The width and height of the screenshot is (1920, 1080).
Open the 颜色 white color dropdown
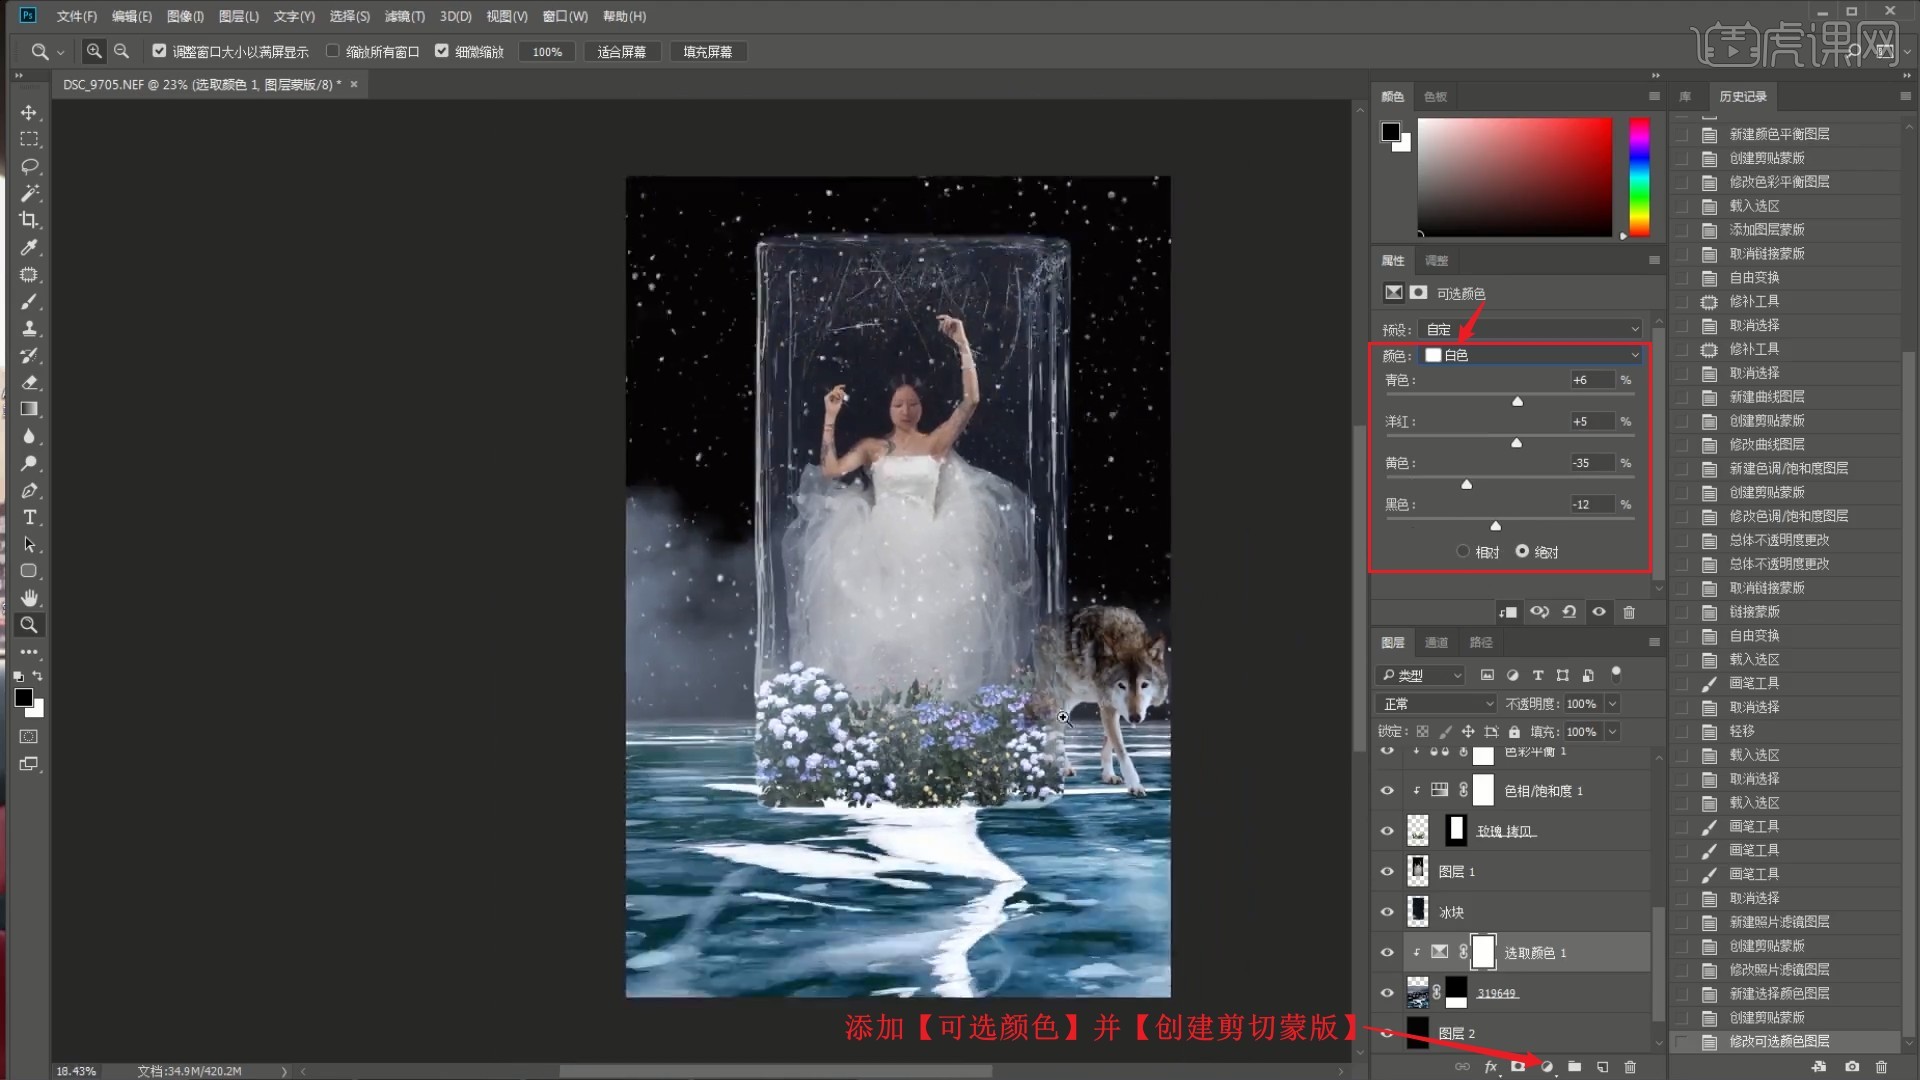pyautogui.click(x=1531, y=355)
